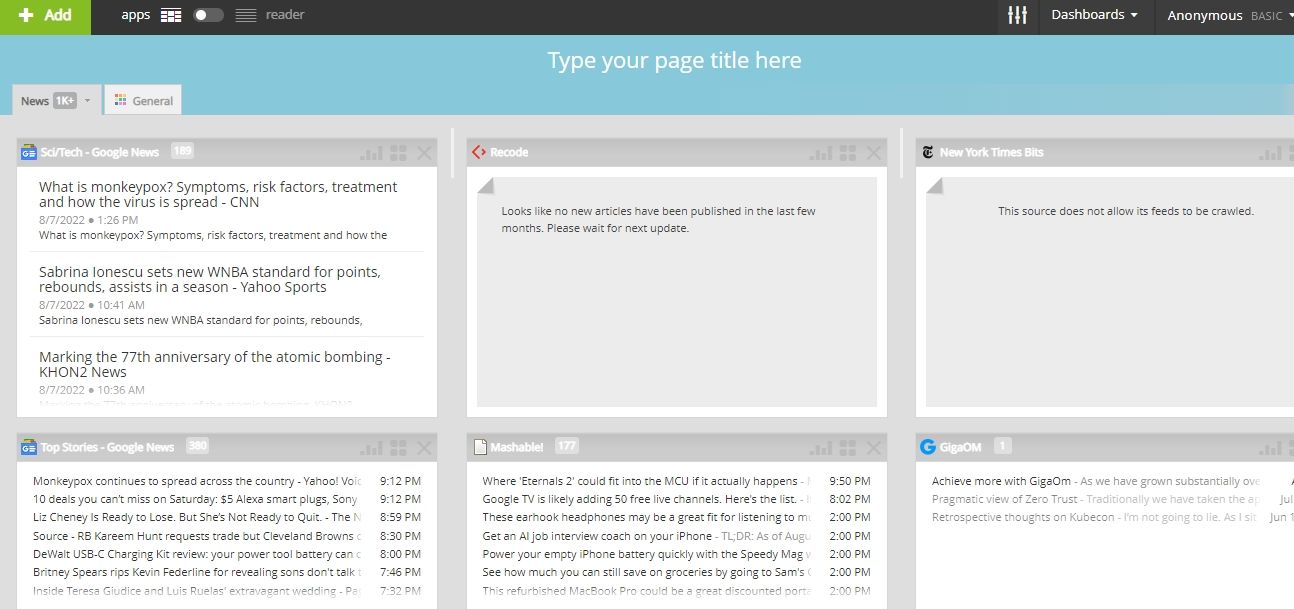Open New York Times Bits widget title
The image size is (1294, 609).
tap(992, 152)
